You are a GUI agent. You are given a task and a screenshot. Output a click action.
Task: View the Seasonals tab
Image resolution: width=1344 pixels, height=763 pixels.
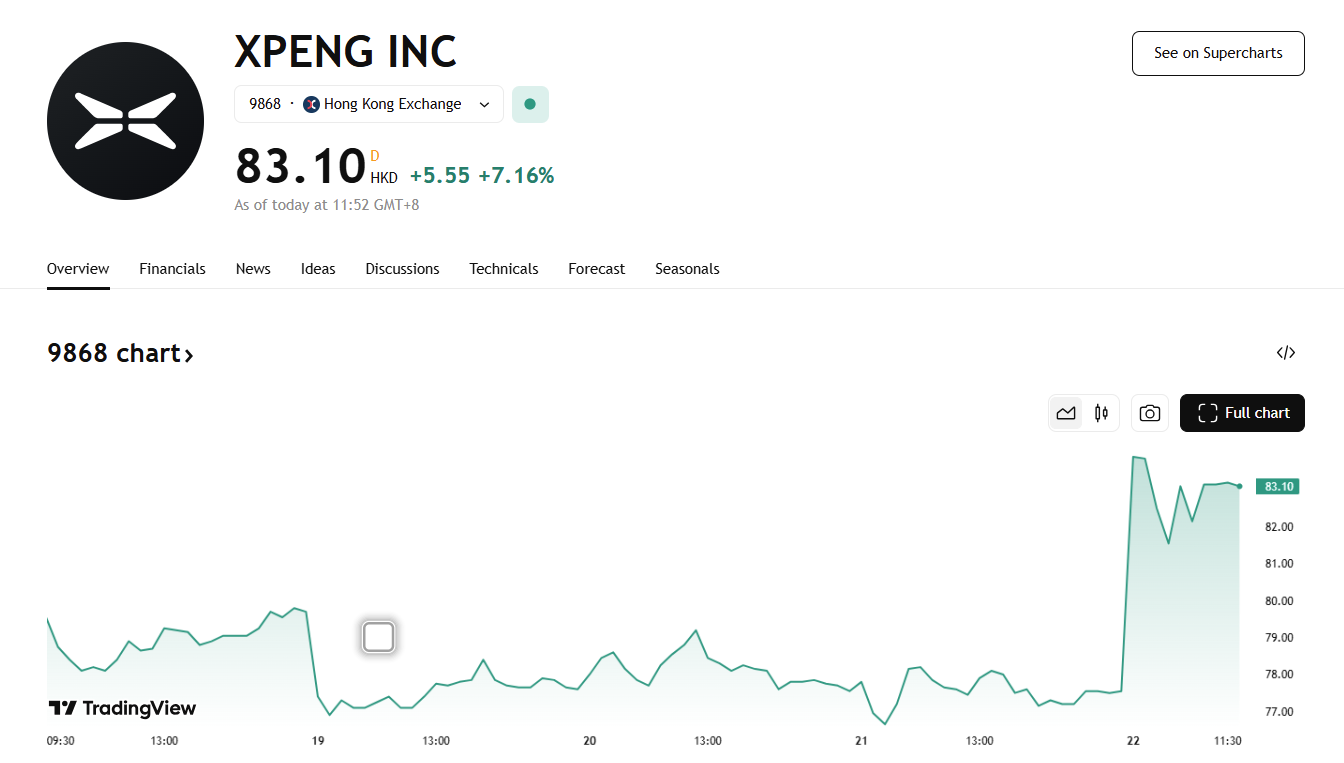(687, 269)
